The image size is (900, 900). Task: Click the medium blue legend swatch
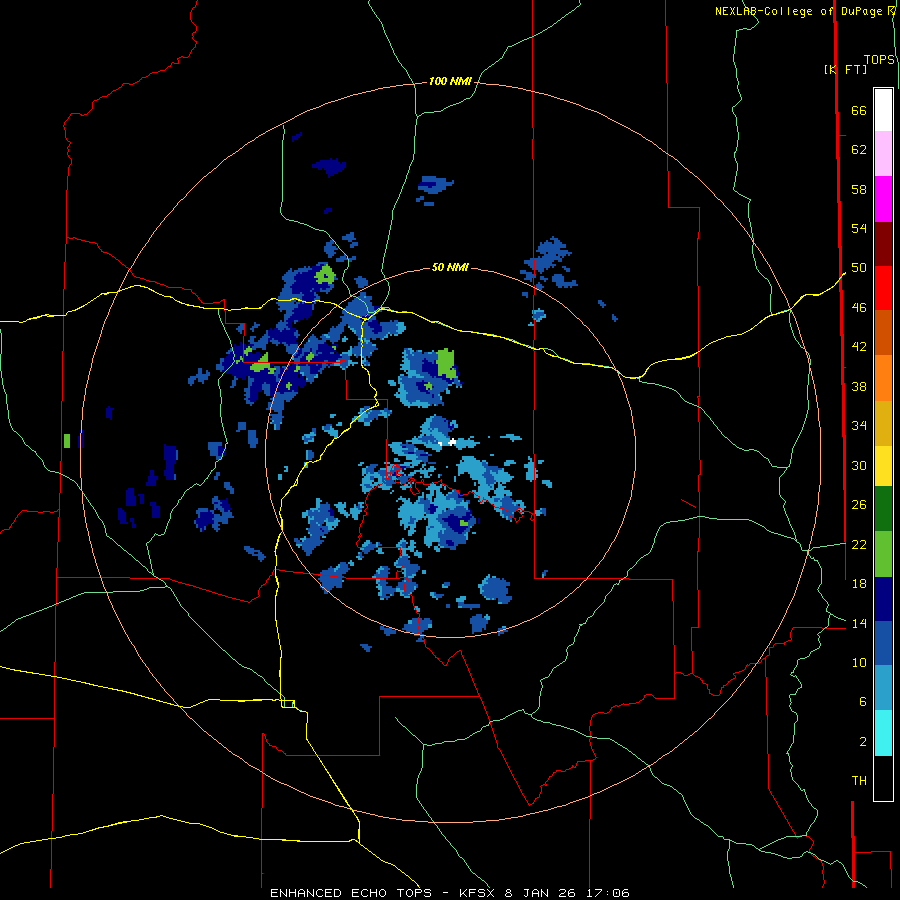coord(883,643)
